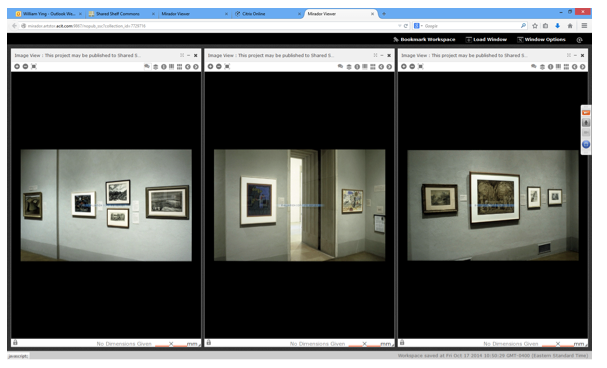
Task: Show metadata info in middle image window
Action: [357, 67]
